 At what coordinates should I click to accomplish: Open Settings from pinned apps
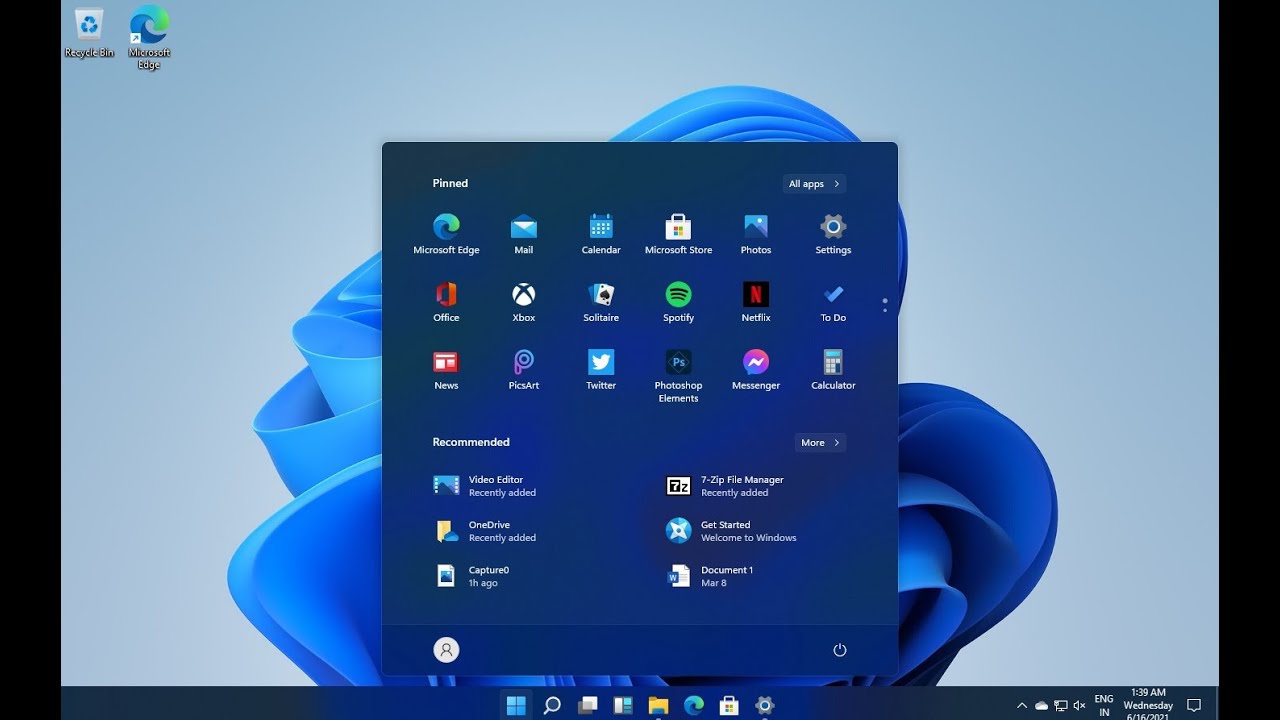pos(833,234)
